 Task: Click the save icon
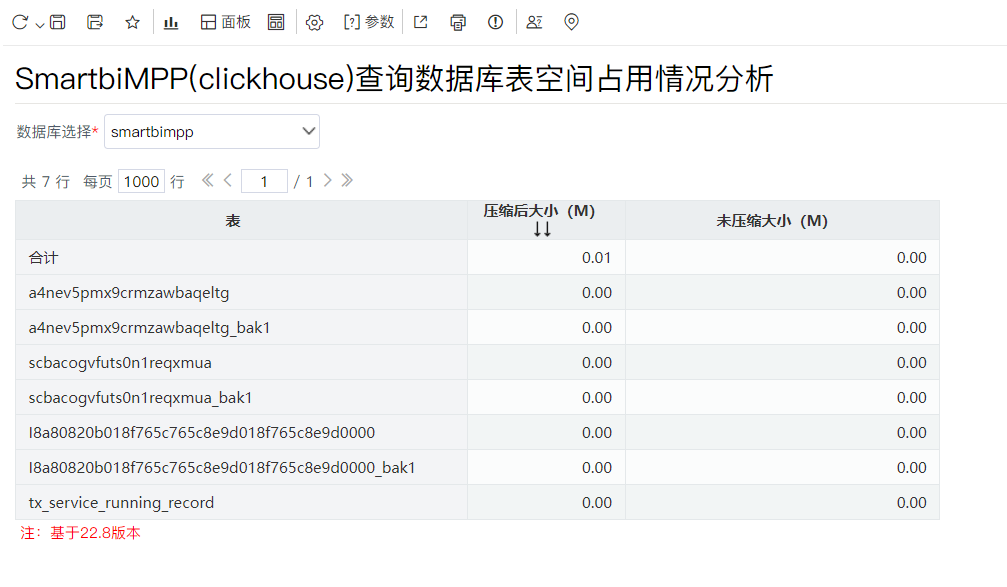point(58,22)
